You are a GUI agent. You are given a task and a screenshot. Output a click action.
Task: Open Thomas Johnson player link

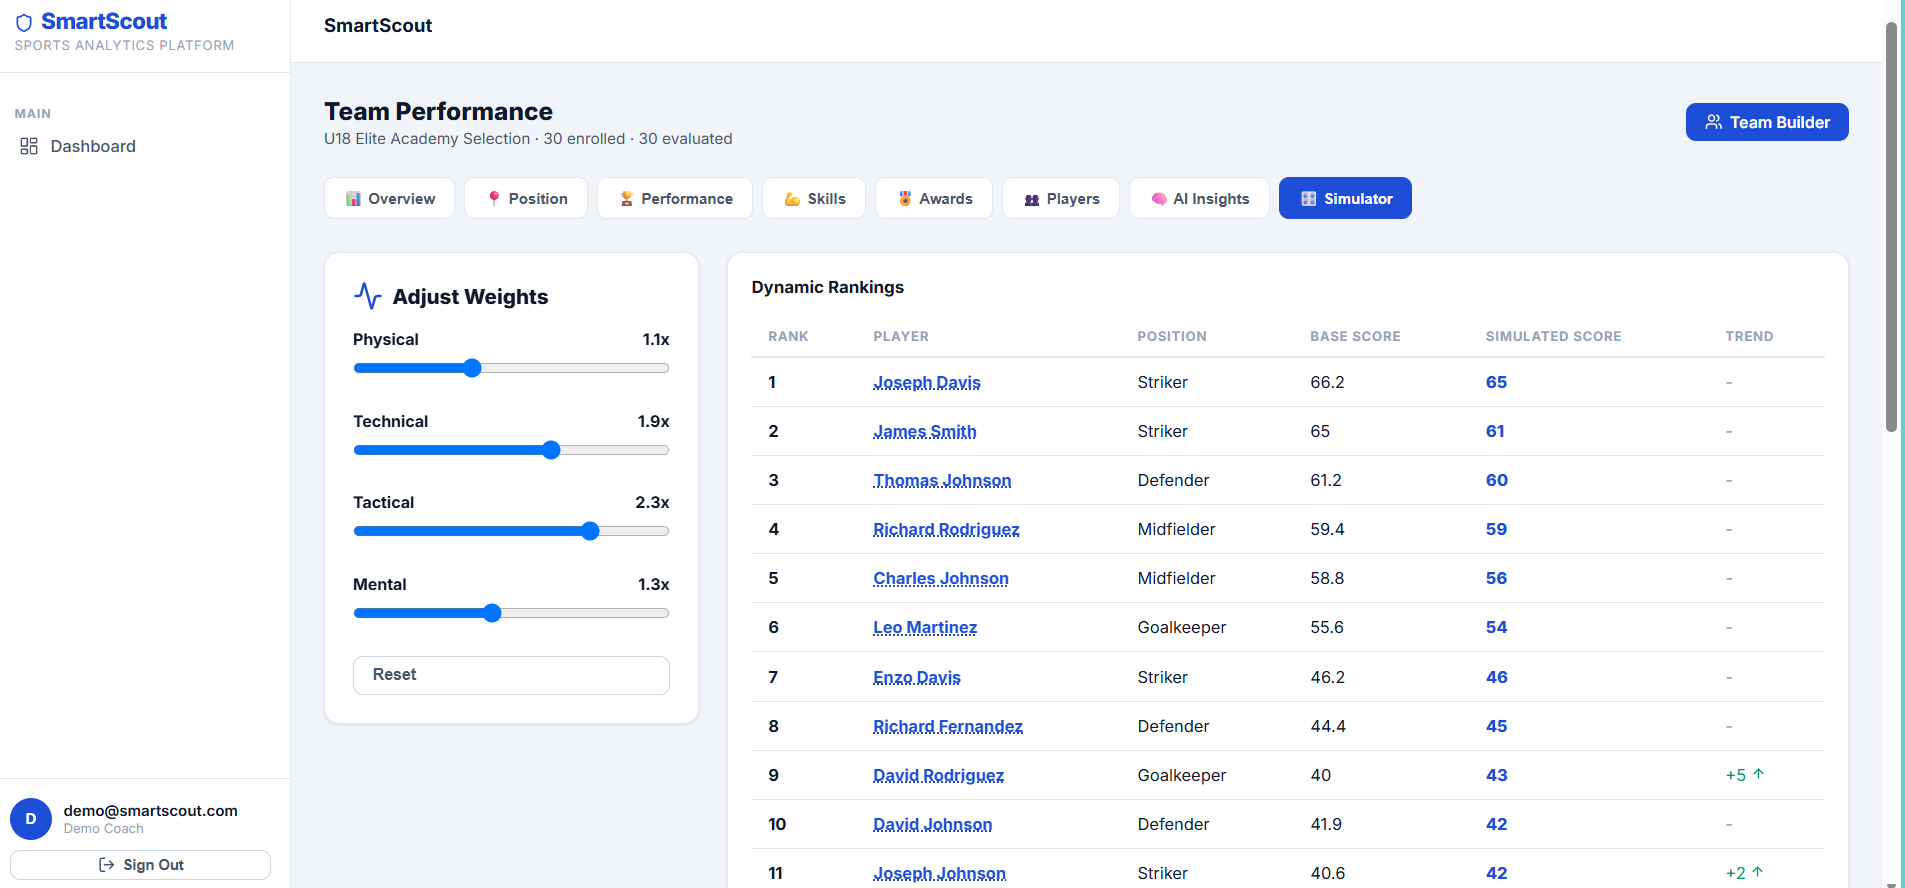coord(942,480)
